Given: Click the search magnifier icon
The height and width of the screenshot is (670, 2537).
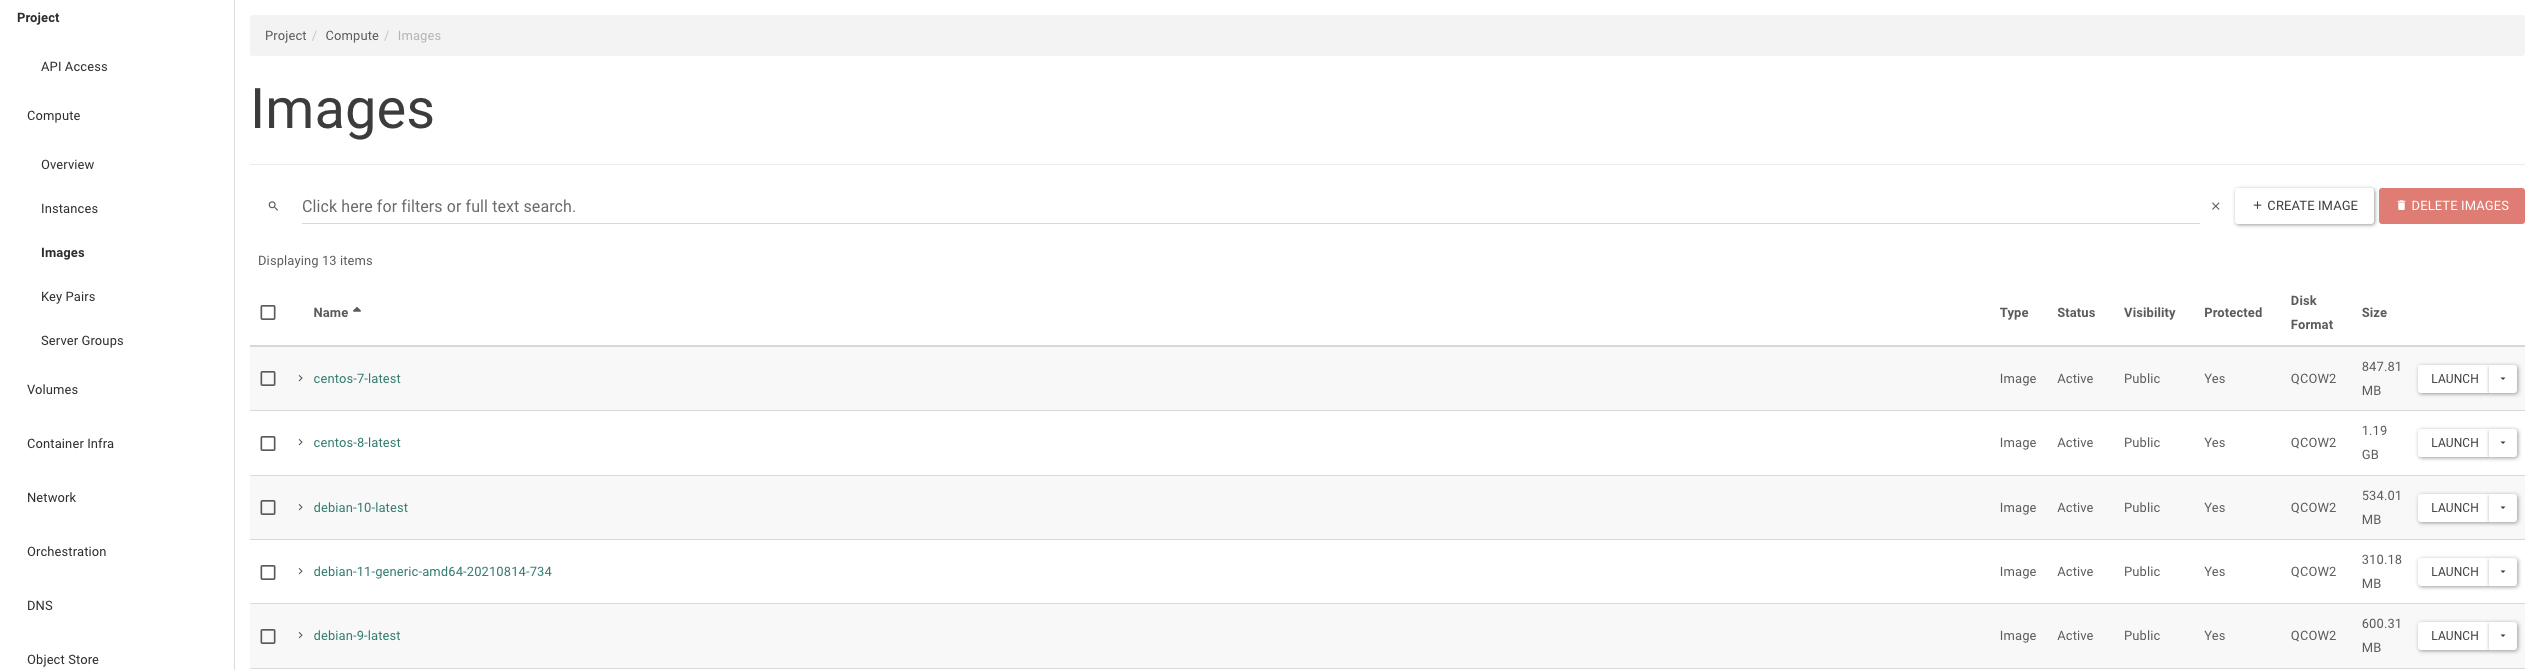Looking at the screenshot, I should coord(273,206).
